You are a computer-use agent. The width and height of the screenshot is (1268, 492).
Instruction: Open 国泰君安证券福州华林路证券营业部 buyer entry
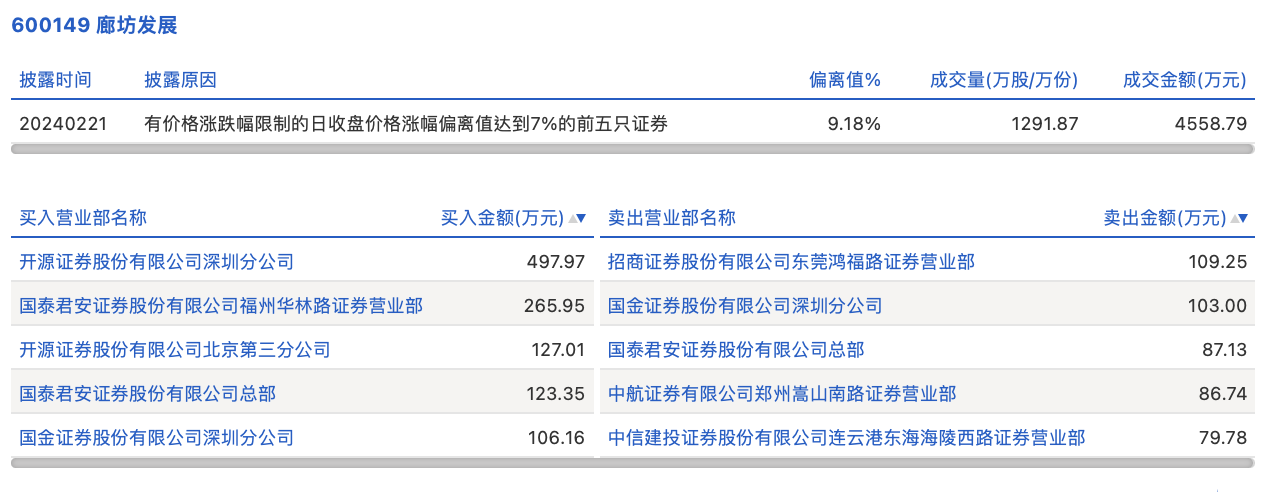pyautogui.click(x=221, y=306)
